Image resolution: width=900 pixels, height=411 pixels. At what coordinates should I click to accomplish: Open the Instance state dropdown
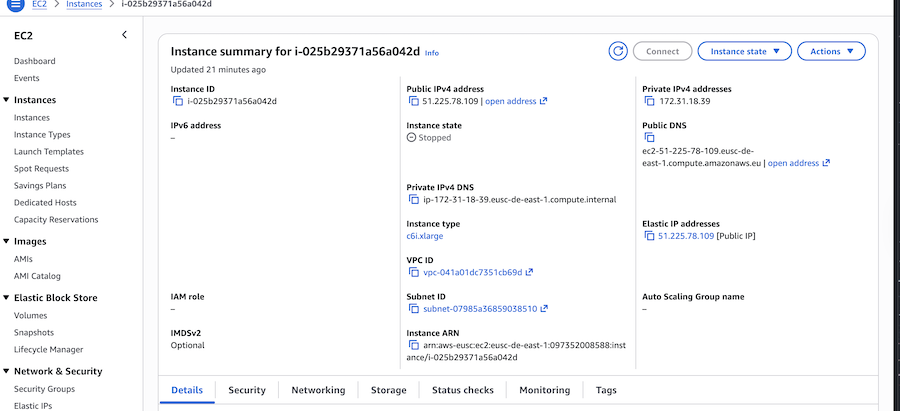744,51
